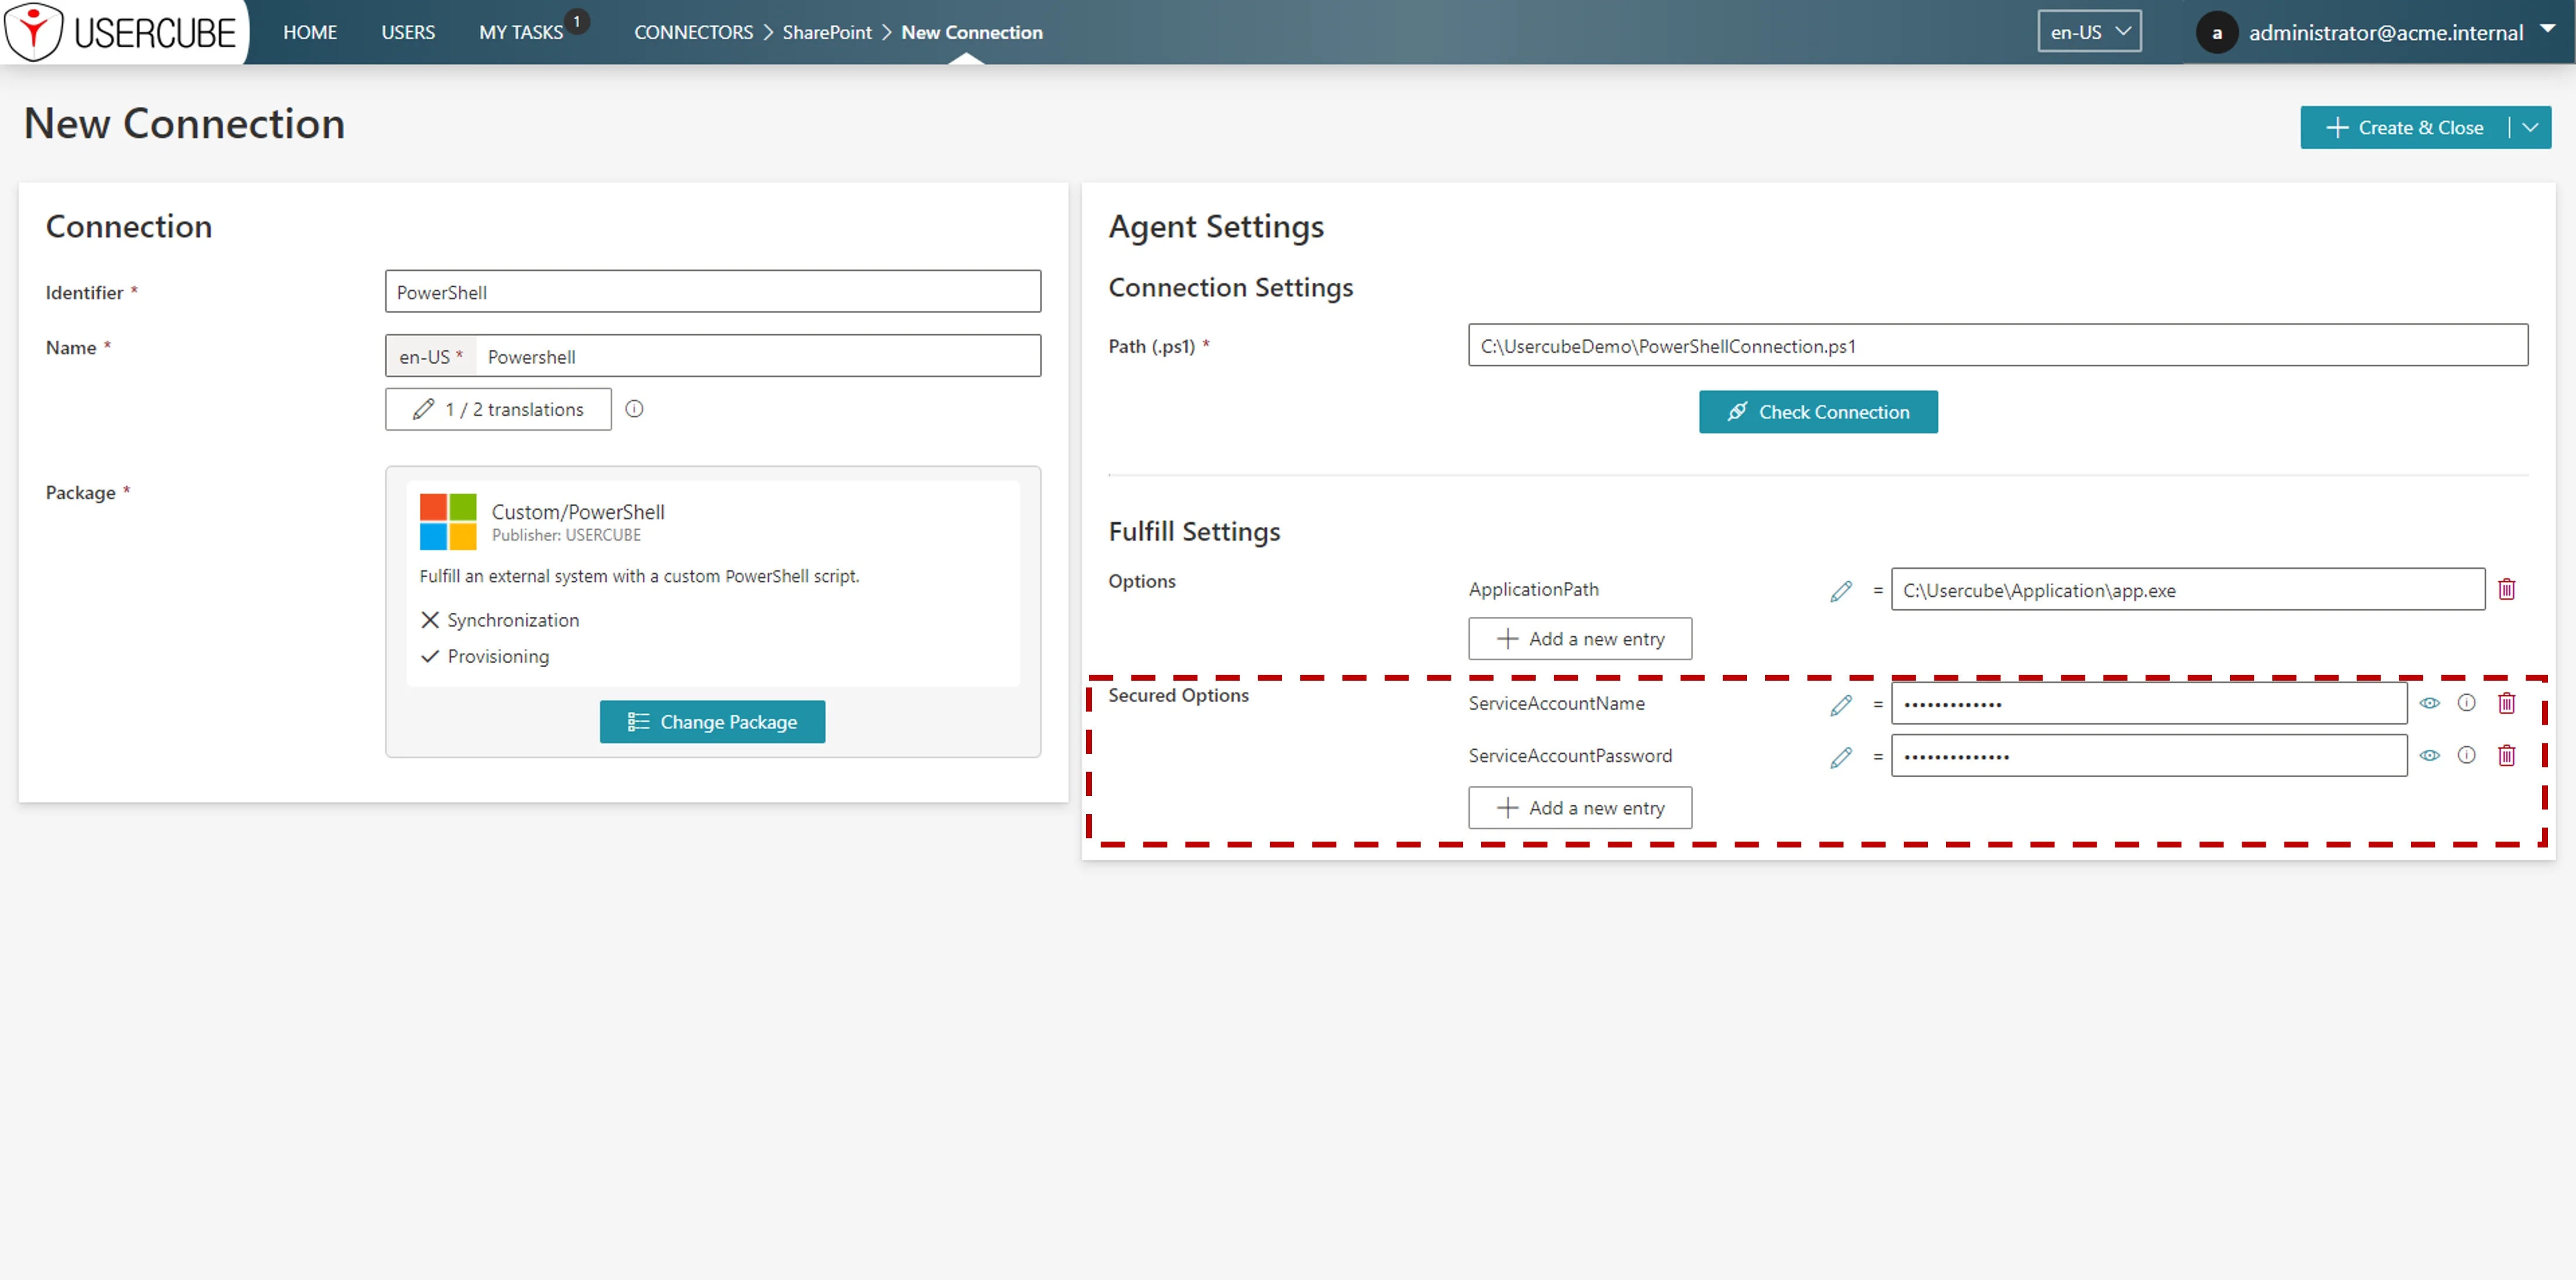Delete the ServiceAccountName secured entry
Image resolution: width=2576 pixels, height=1280 pixels.
point(2506,703)
